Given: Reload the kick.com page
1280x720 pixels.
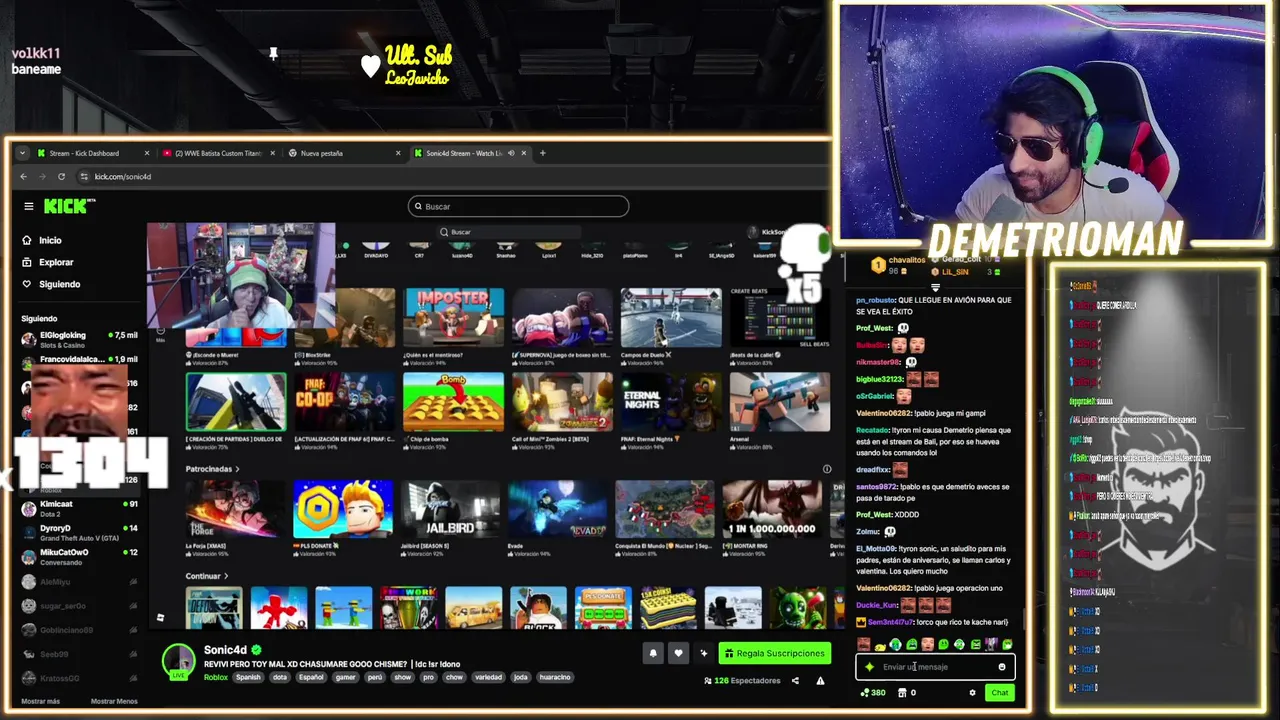Looking at the screenshot, I should (x=61, y=177).
